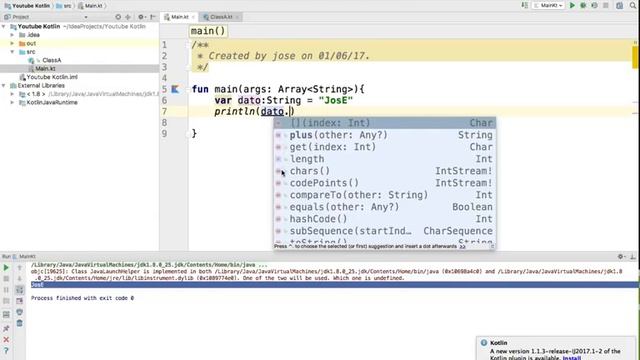640x360 pixels.
Task: Start debugging with the top bug icon
Action: [583, 5]
